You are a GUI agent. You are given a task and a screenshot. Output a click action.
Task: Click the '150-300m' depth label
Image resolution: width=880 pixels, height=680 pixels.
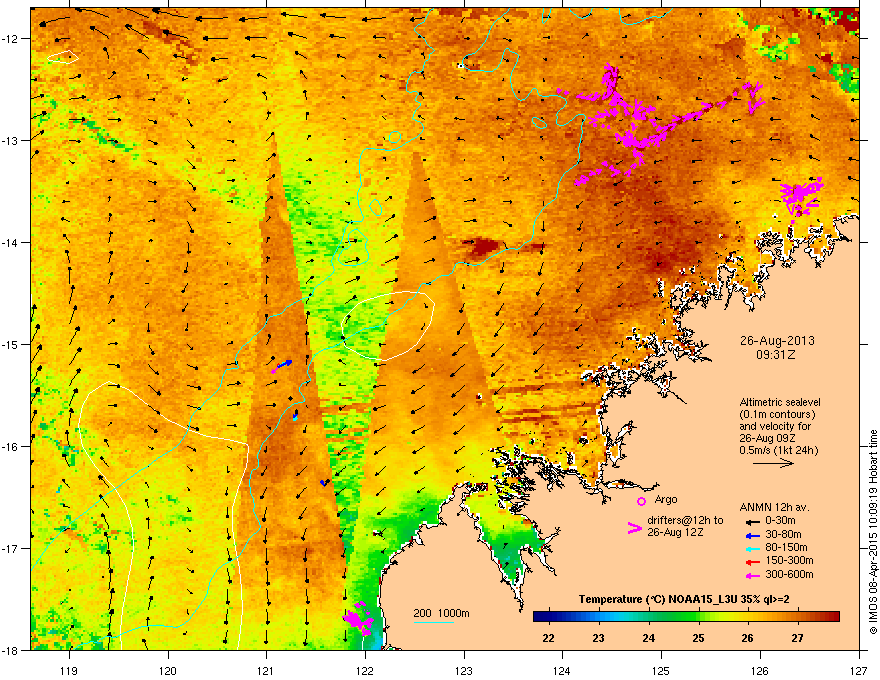(x=789, y=560)
